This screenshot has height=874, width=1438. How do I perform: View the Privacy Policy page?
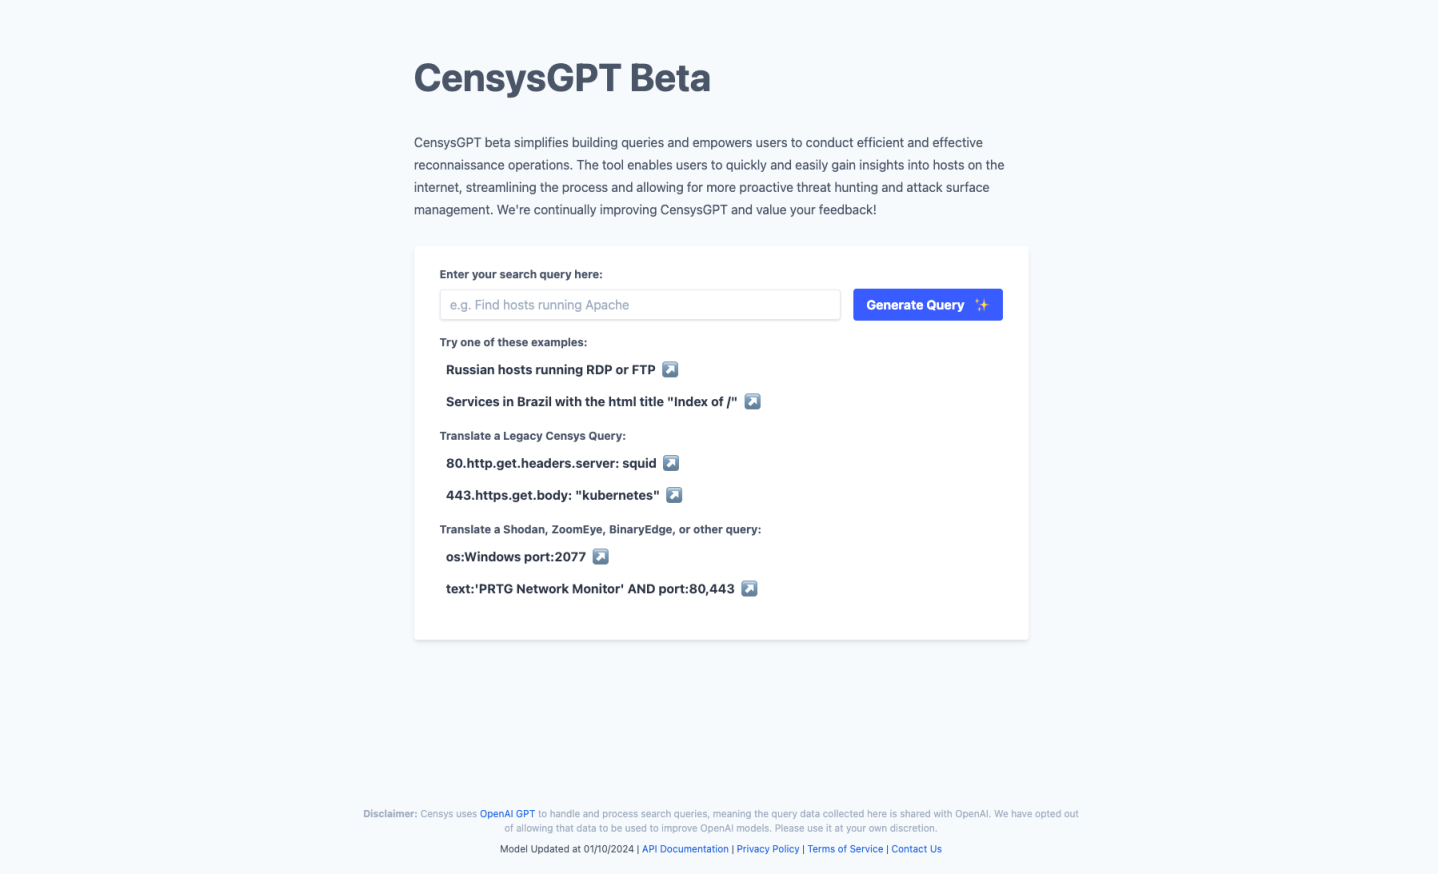point(767,848)
